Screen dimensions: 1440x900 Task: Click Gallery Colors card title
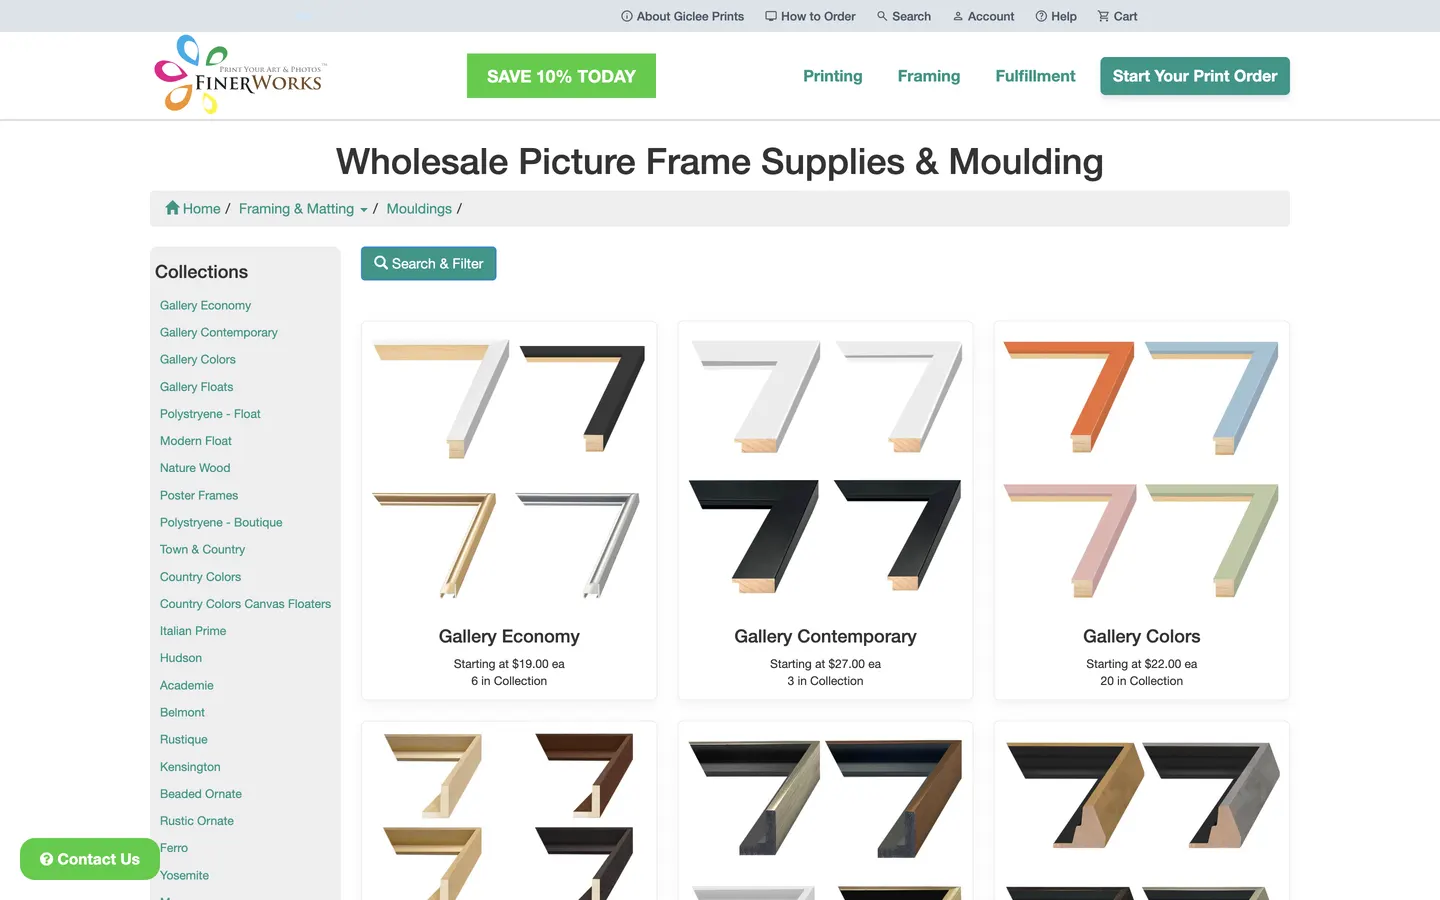point(1141,636)
